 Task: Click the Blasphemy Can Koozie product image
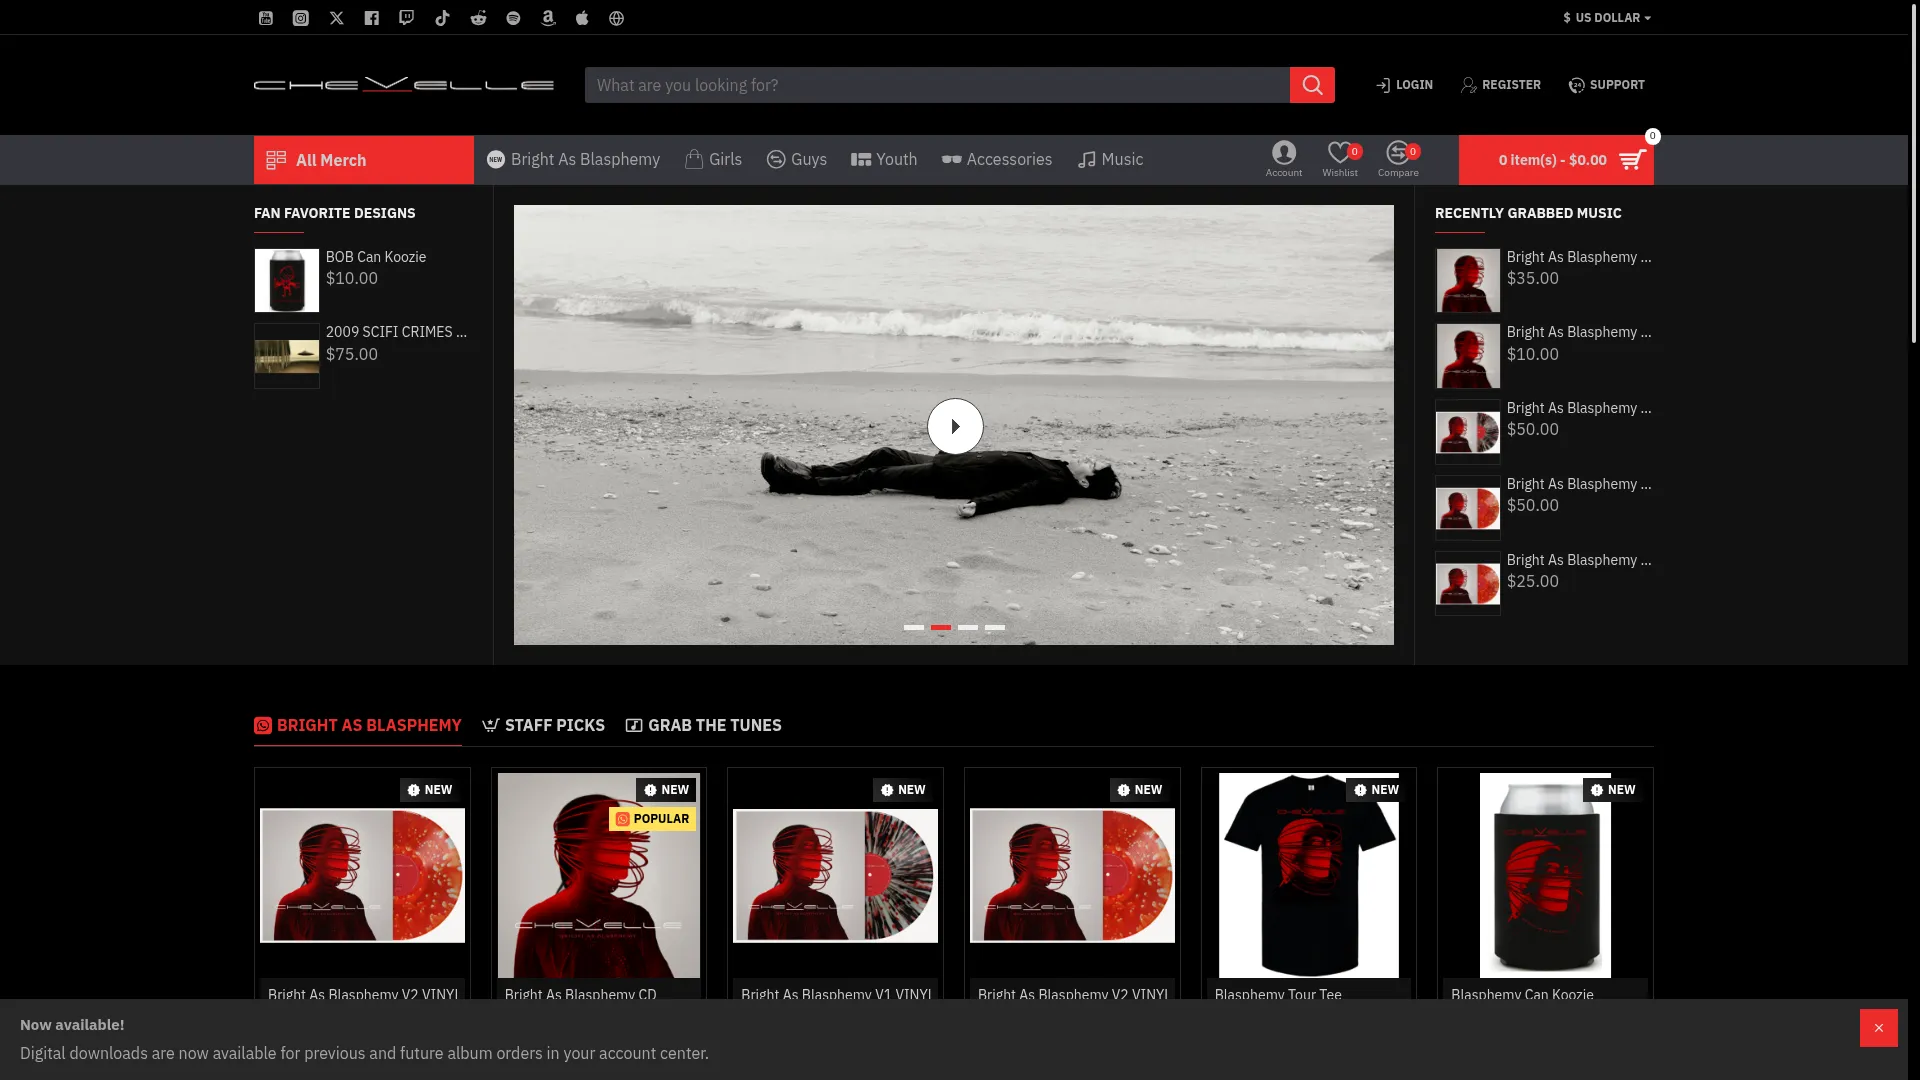coord(1545,875)
